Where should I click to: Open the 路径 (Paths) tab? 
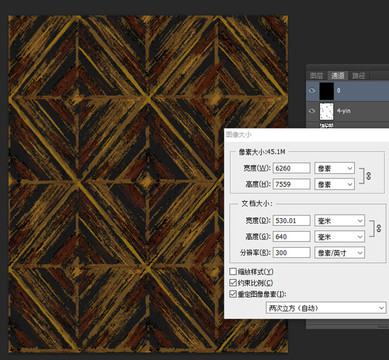[359, 76]
